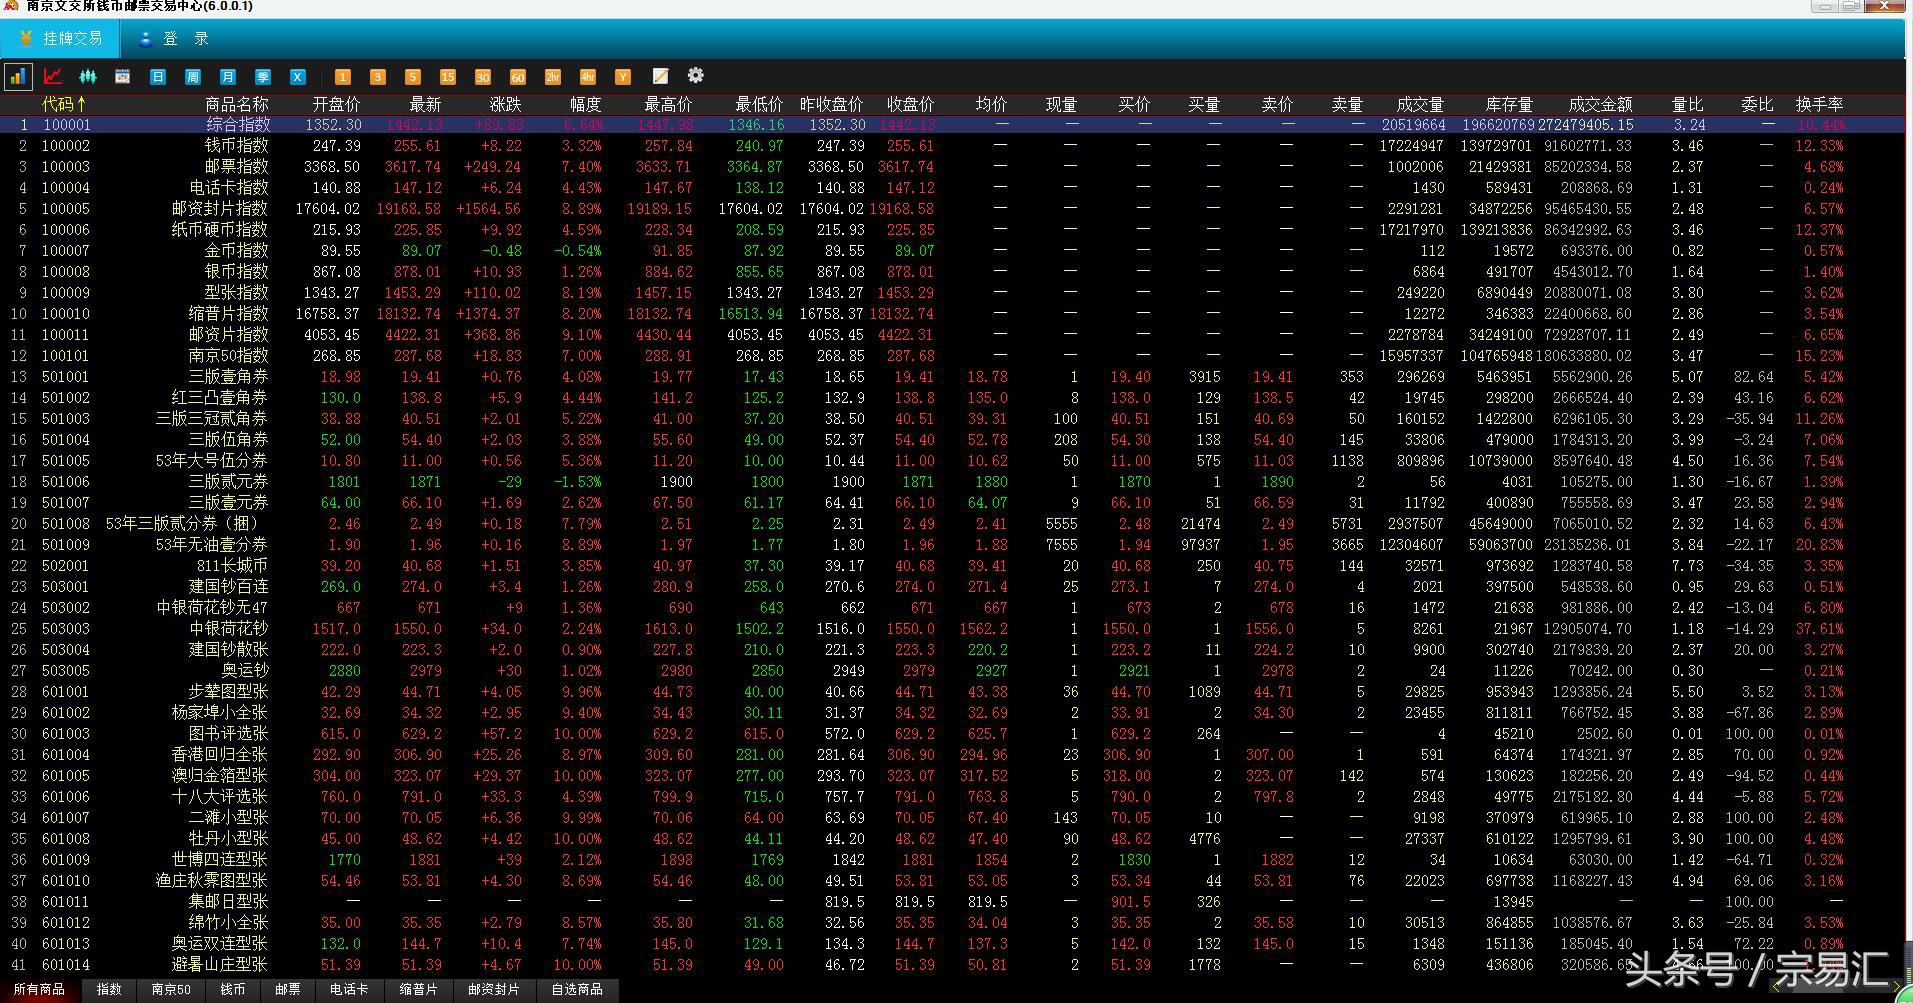
Task: Click the 登录 login button
Action: coord(176,39)
